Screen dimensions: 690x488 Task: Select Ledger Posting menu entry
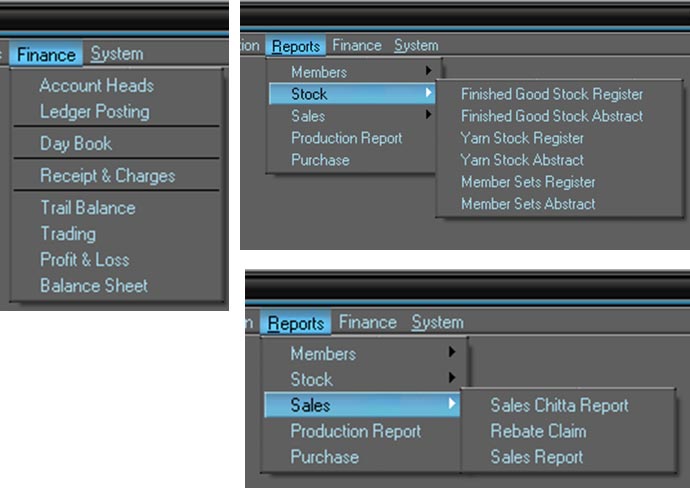coord(95,111)
